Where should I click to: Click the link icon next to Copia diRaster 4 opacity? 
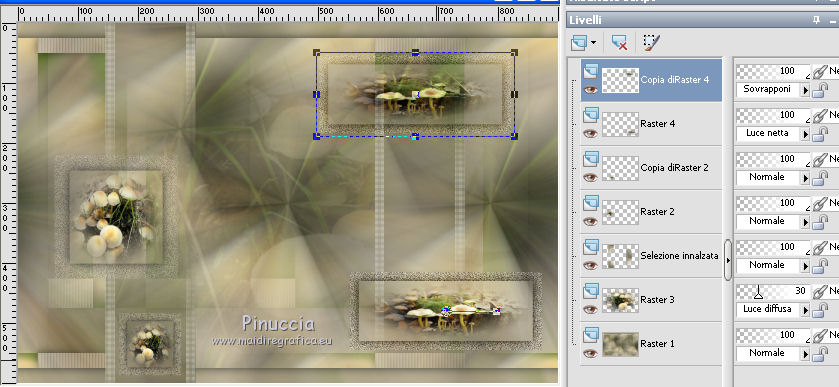pos(820,71)
